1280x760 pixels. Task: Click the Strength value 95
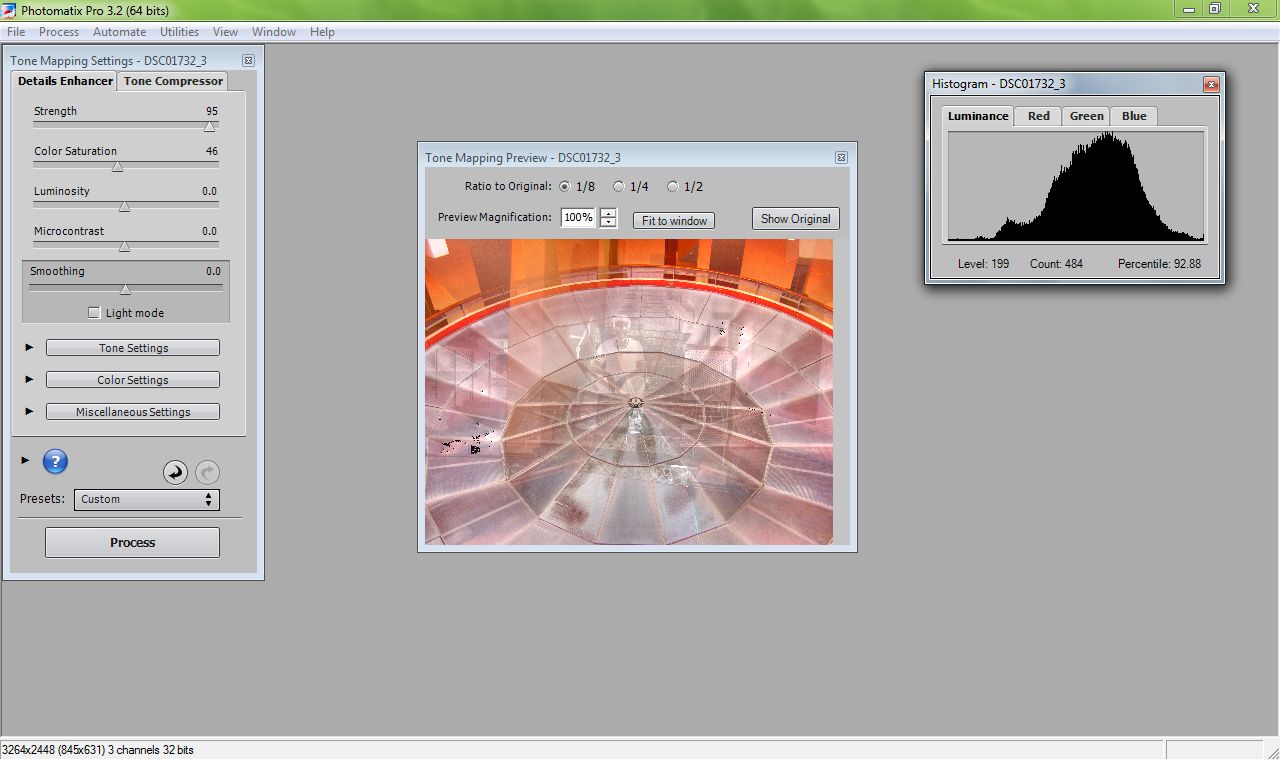pyautogui.click(x=212, y=111)
